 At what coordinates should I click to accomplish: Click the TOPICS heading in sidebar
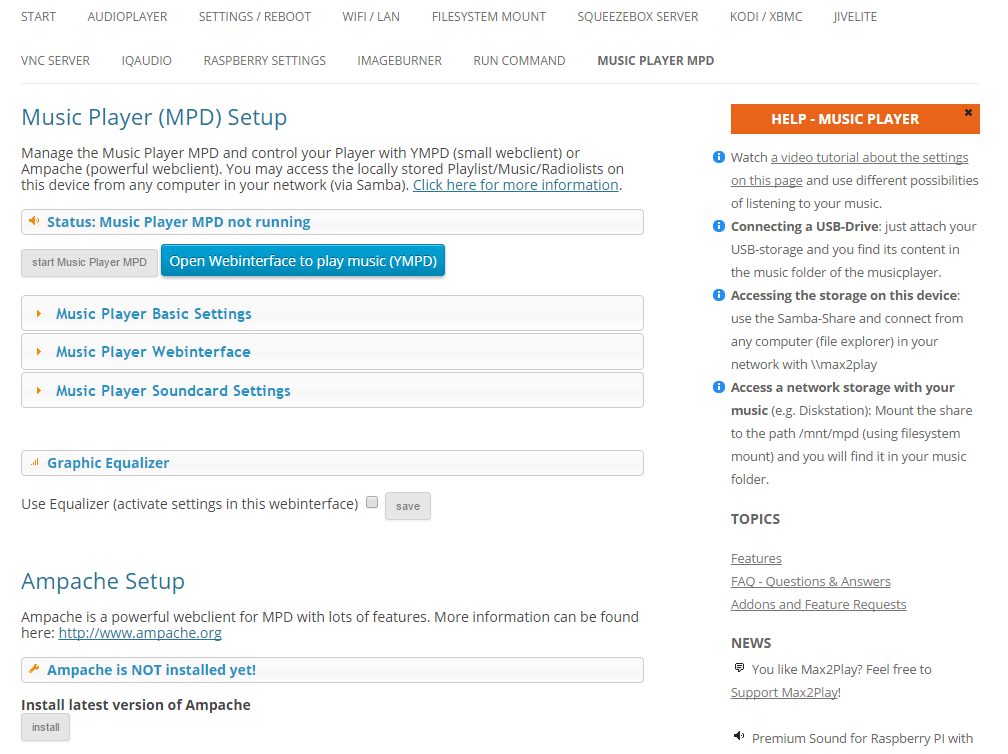(x=755, y=519)
